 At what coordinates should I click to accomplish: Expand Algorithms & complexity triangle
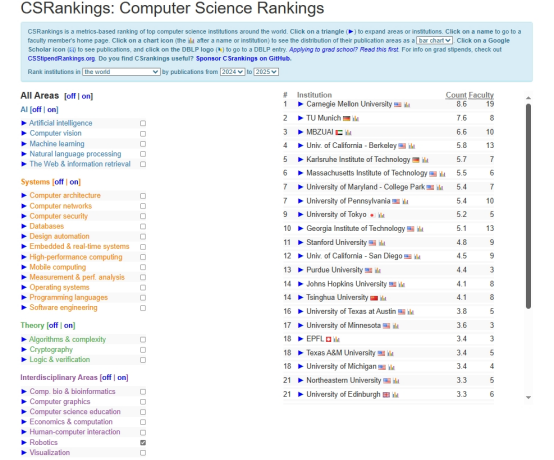[24, 340]
